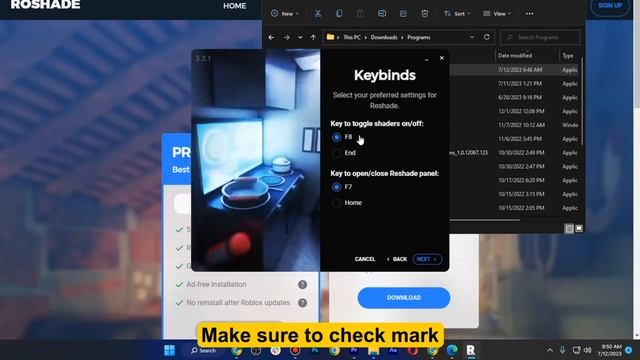This screenshot has height=360, width=640.
Task: Refresh the Programs folder
Action: click(487, 37)
